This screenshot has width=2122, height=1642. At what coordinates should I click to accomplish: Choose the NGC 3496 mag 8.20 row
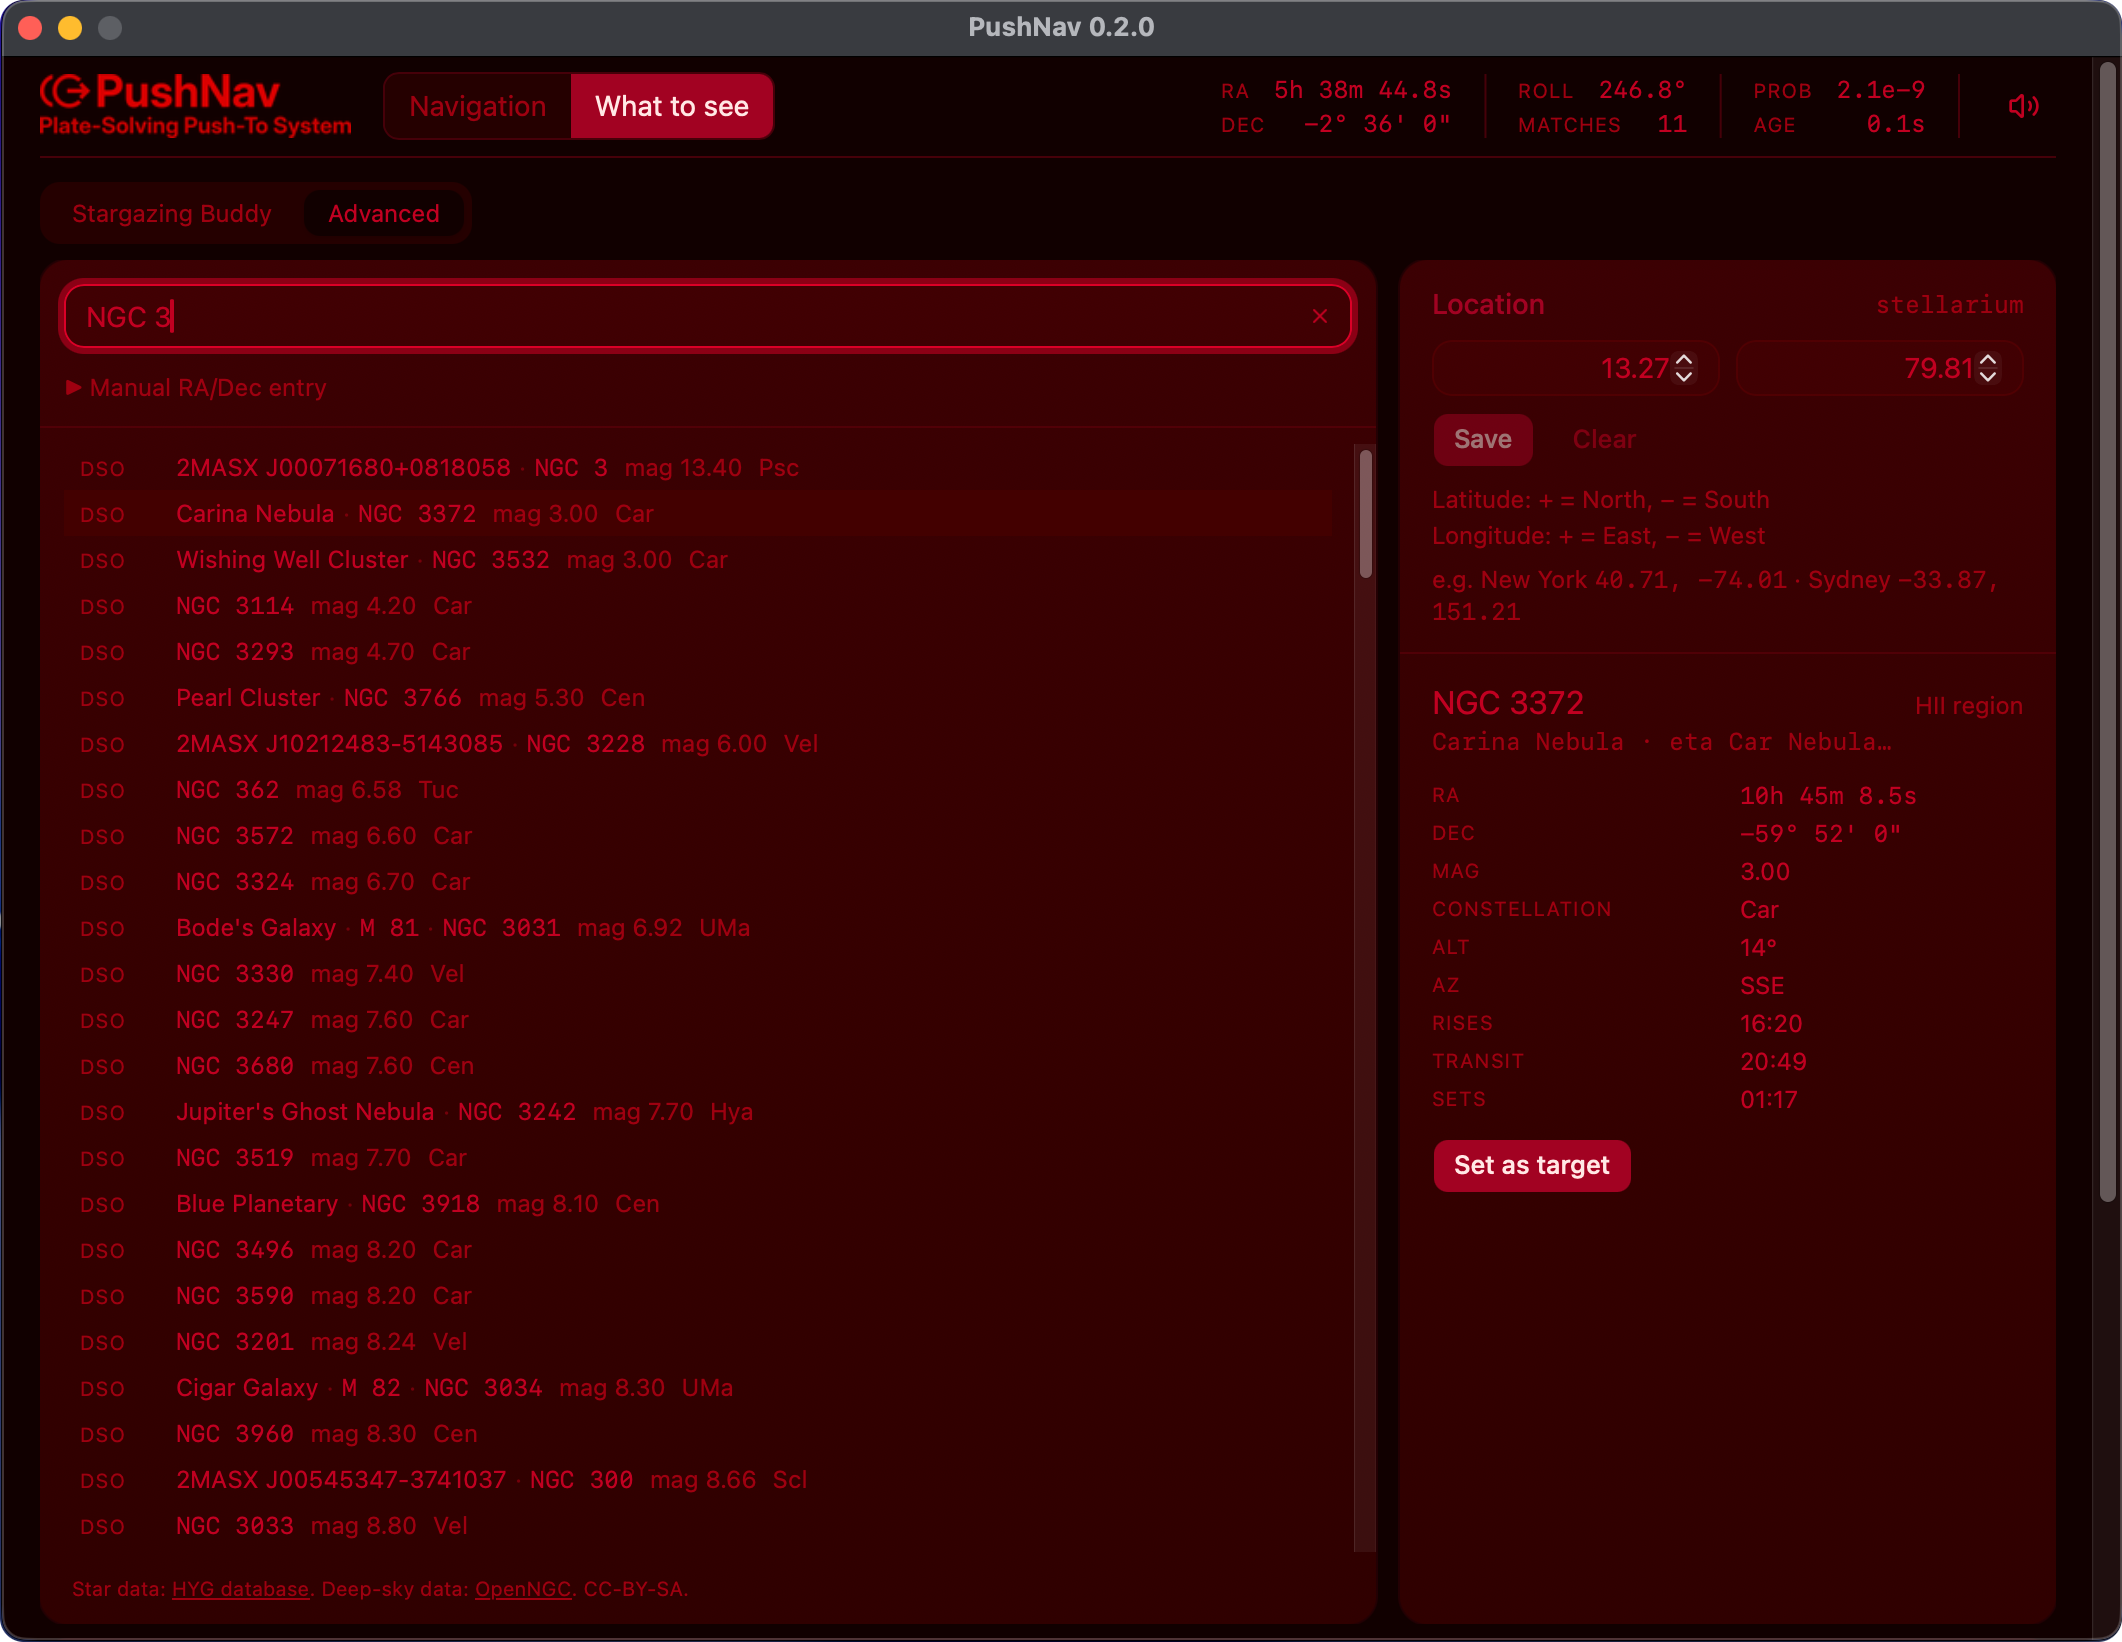pos(698,1250)
